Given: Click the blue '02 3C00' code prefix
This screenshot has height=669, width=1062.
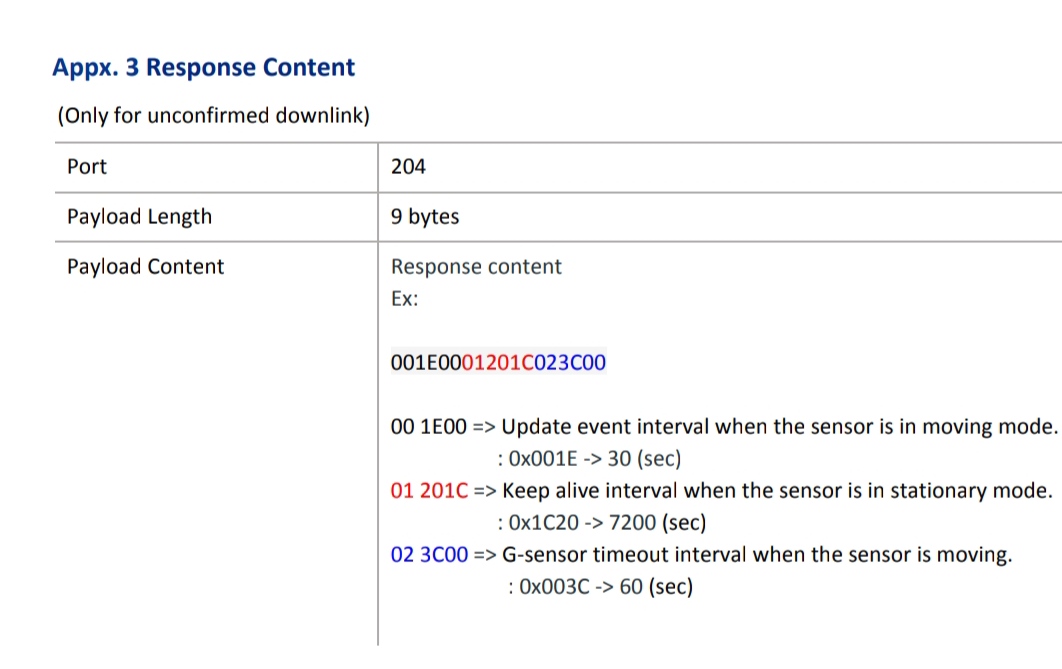Looking at the screenshot, I should 429,555.
